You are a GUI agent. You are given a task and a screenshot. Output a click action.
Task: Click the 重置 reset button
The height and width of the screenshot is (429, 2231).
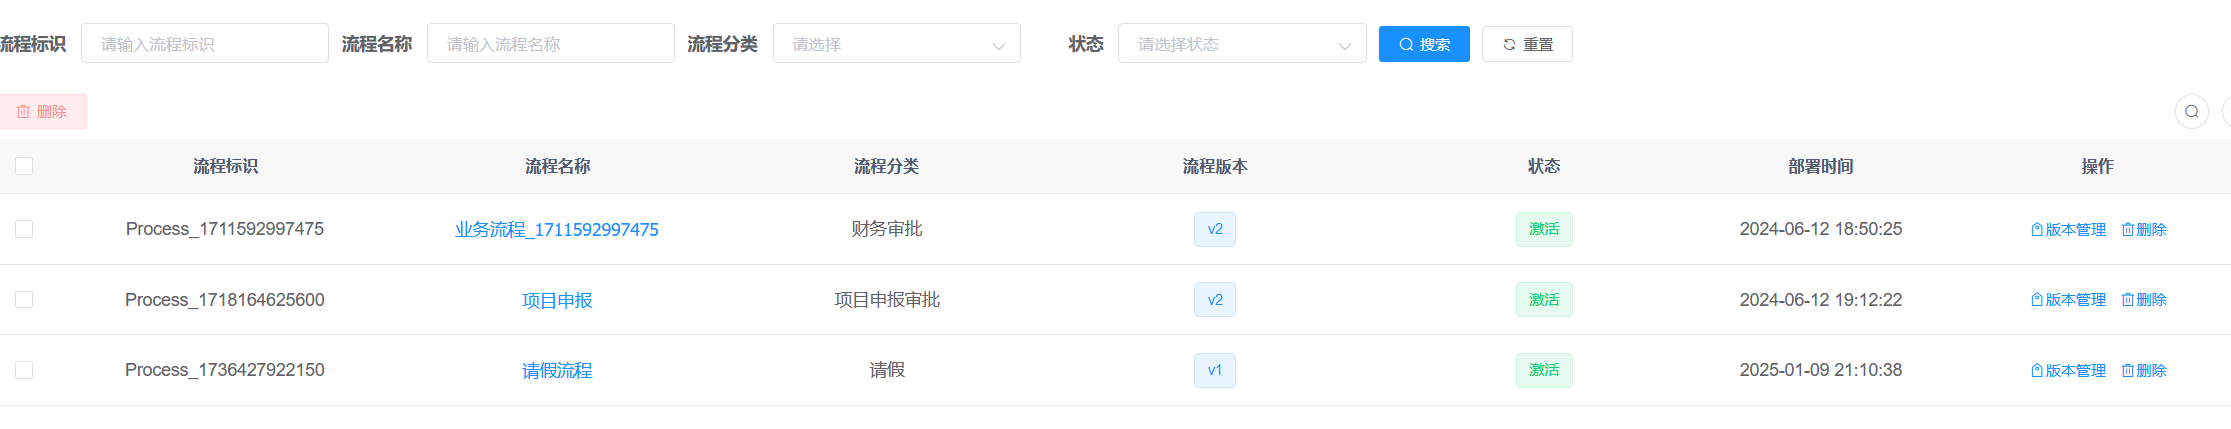click(1527, 44)
